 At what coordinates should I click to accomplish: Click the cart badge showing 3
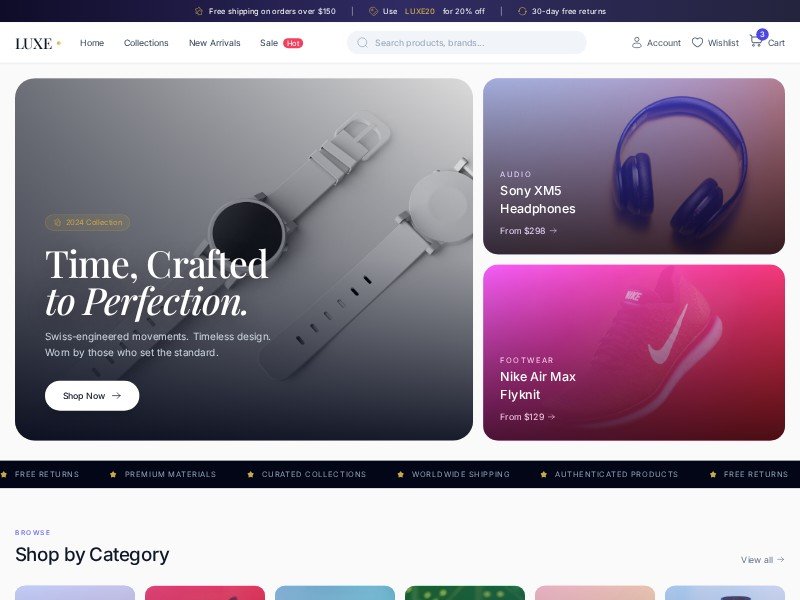pos(762,34)
